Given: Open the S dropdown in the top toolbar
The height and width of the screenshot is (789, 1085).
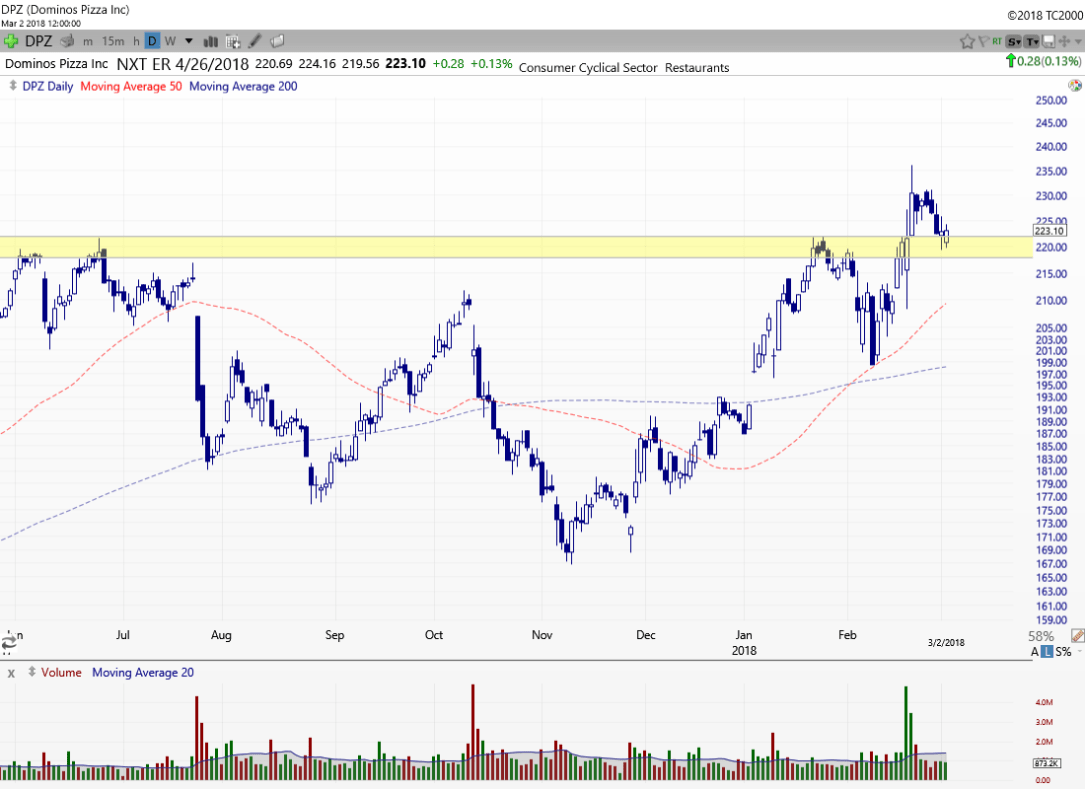Looking at the screenshot, I should (x=1014, y=41).
